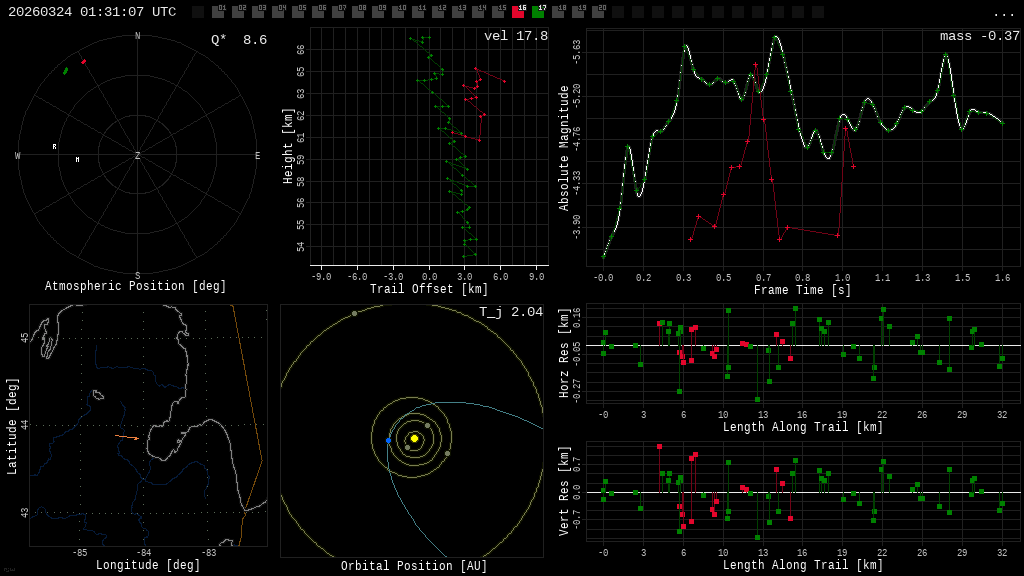Open the three-dots overflow menu
The width and height of the screenshot is (1024, 576).
pyautogui.click(x=1003, y=14)
